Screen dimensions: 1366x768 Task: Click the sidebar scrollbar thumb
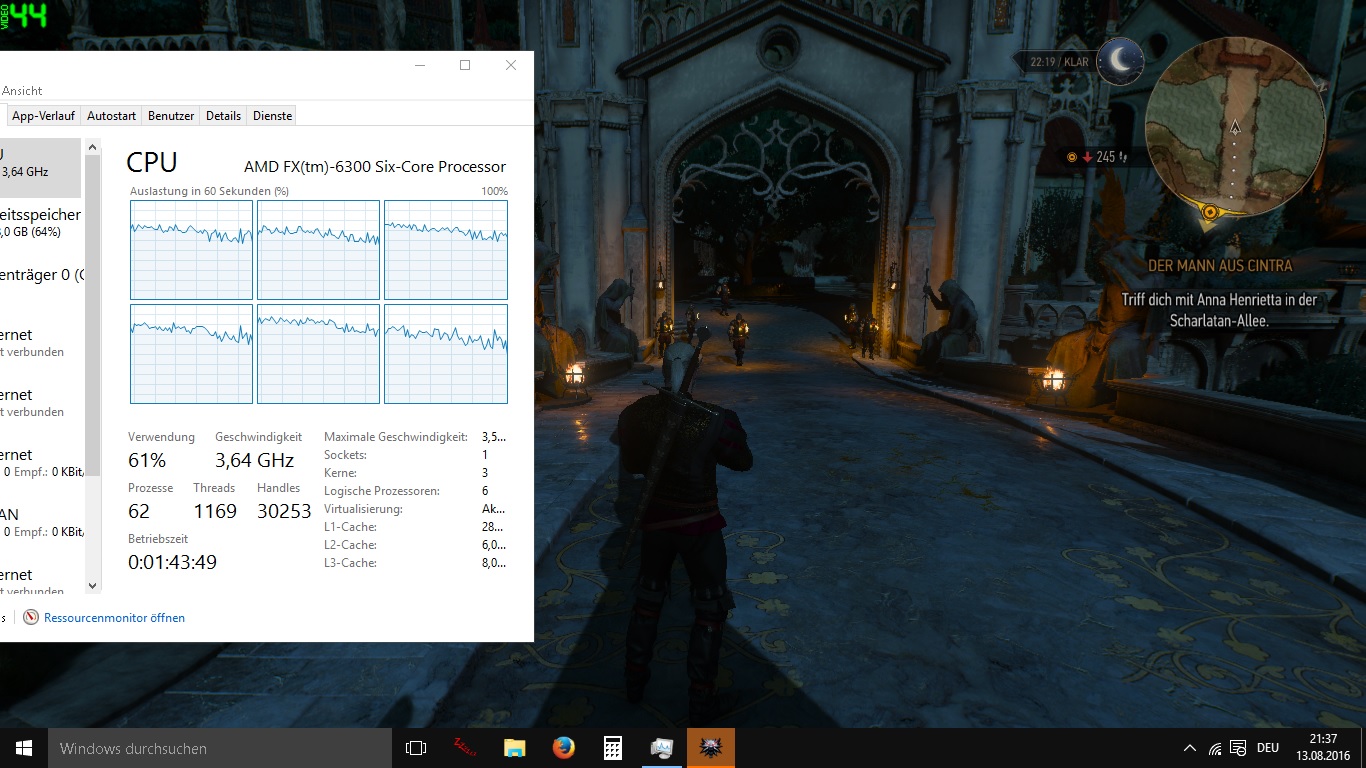[x=93, y=315]
